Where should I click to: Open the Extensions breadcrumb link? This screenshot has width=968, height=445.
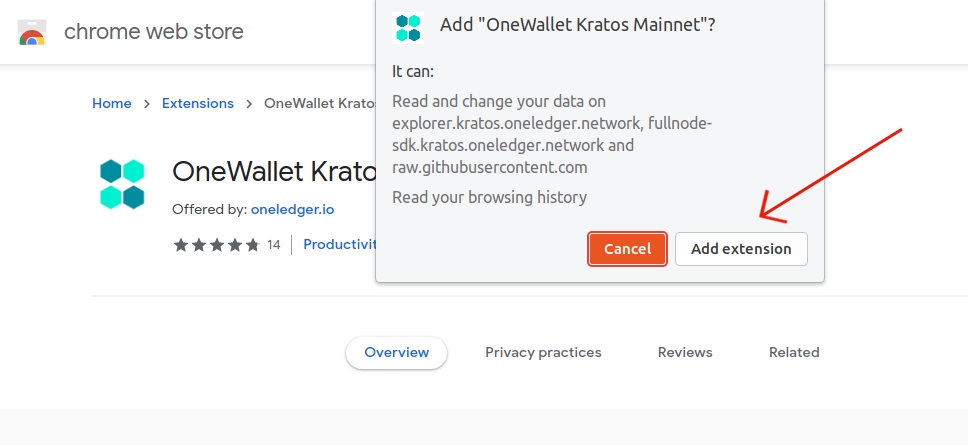click(198, 103)
